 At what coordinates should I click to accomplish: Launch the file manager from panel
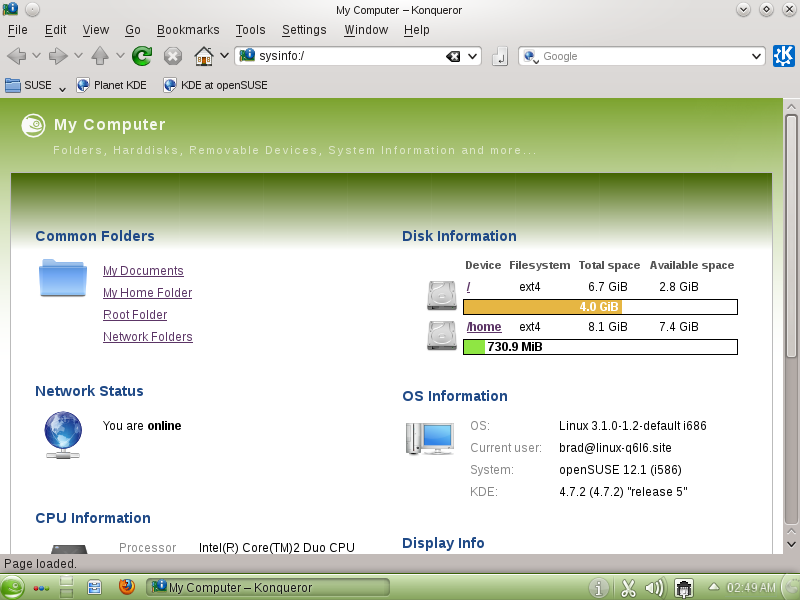(x=94, y=587)
